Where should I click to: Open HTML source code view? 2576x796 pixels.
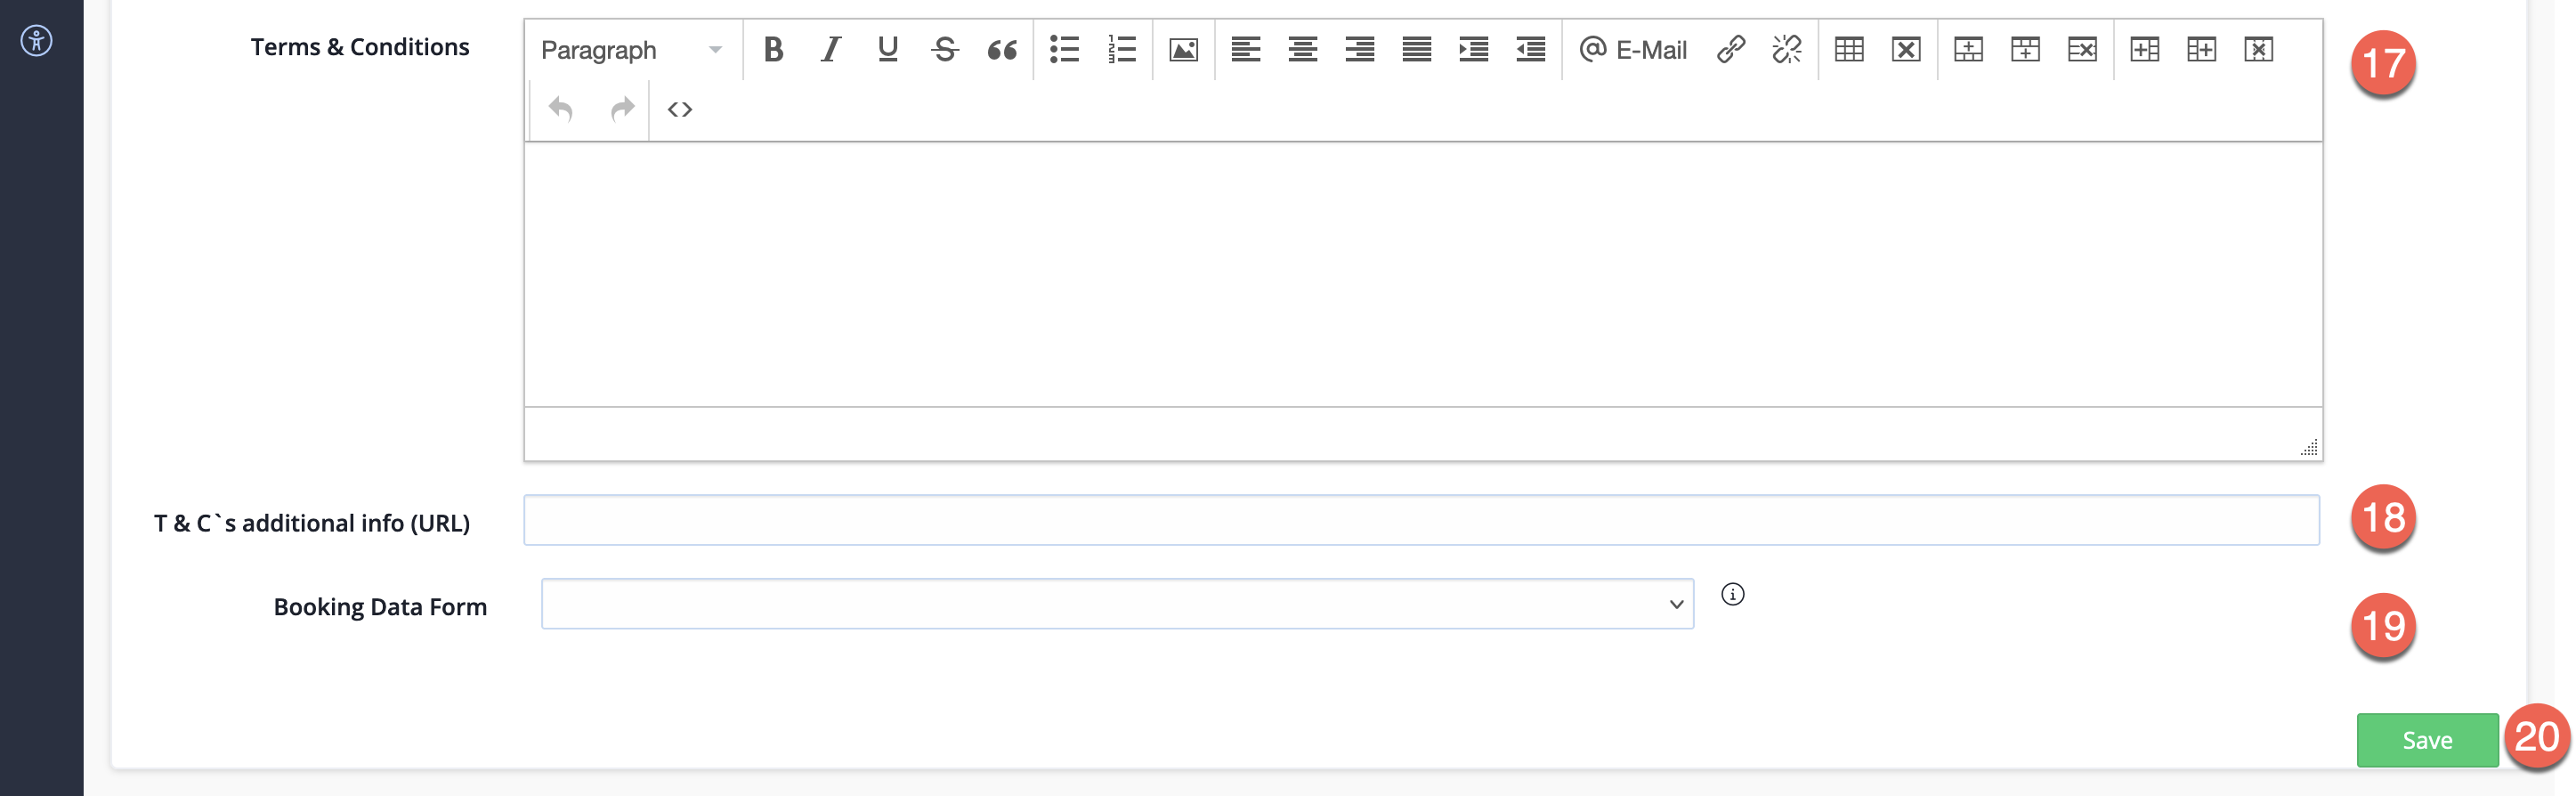(680, 109)
